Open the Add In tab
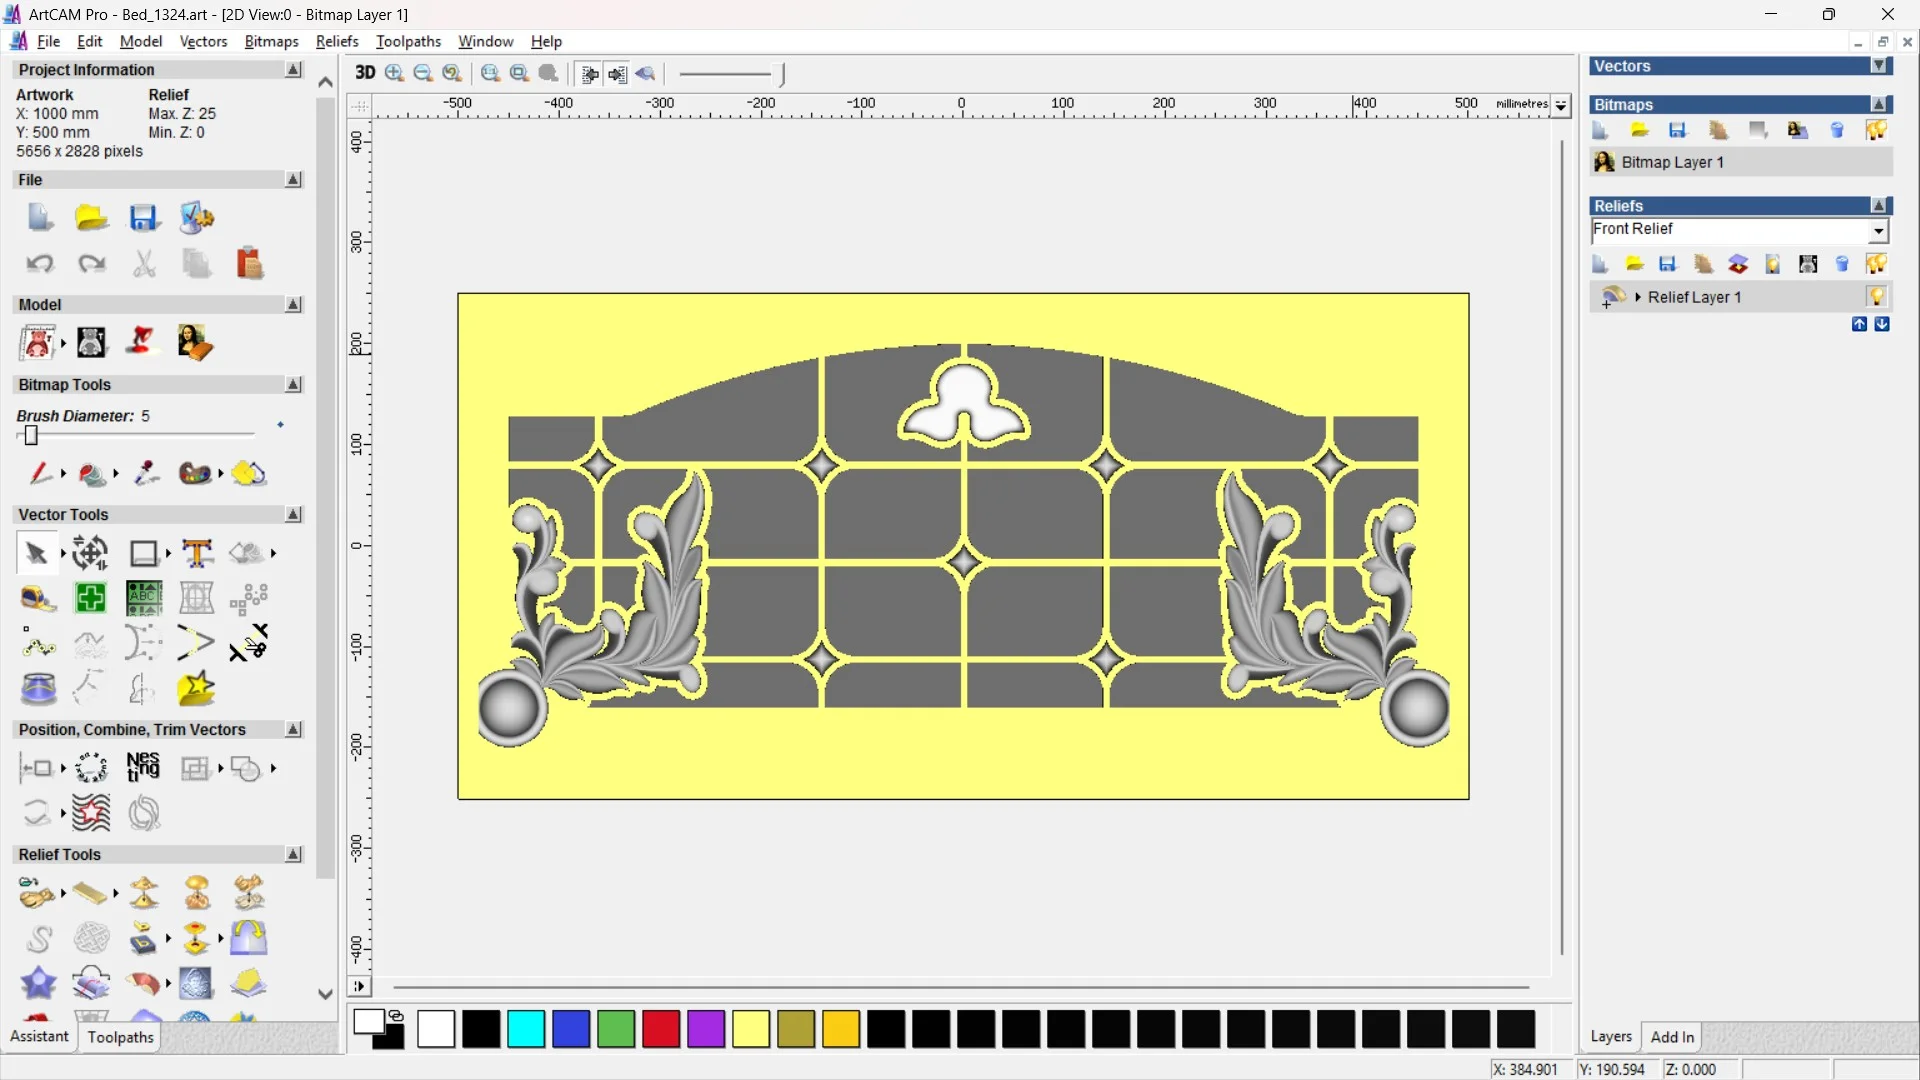Screen dimensions: 1920x1080 coord(1672,1037)
